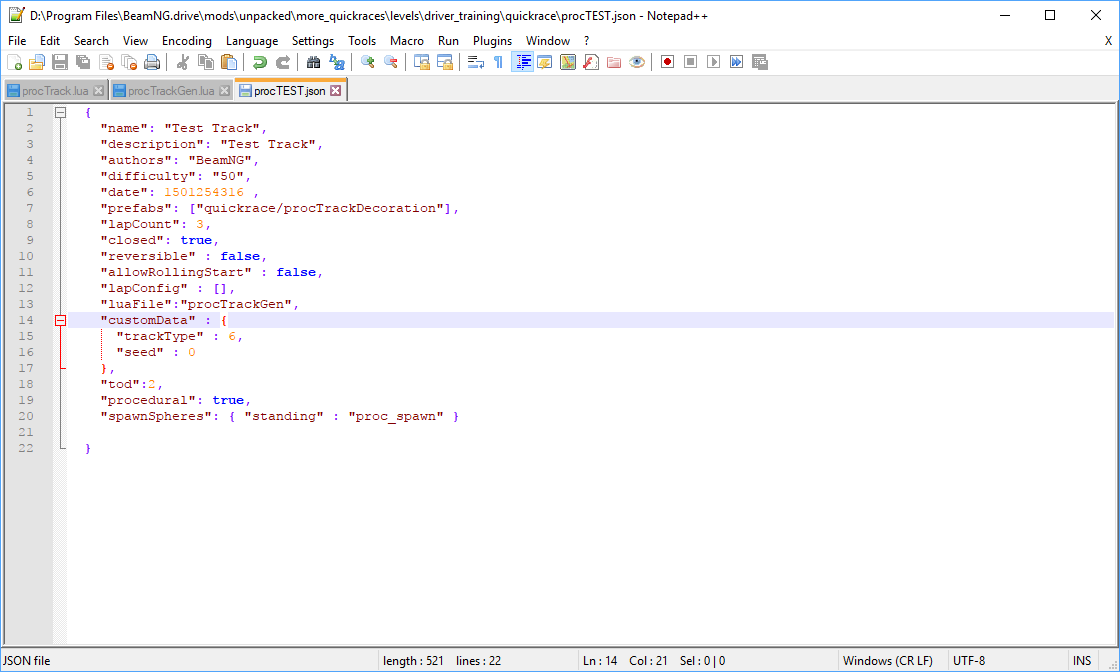
Task: Click the Cut scissors icon
Action: 183,62
